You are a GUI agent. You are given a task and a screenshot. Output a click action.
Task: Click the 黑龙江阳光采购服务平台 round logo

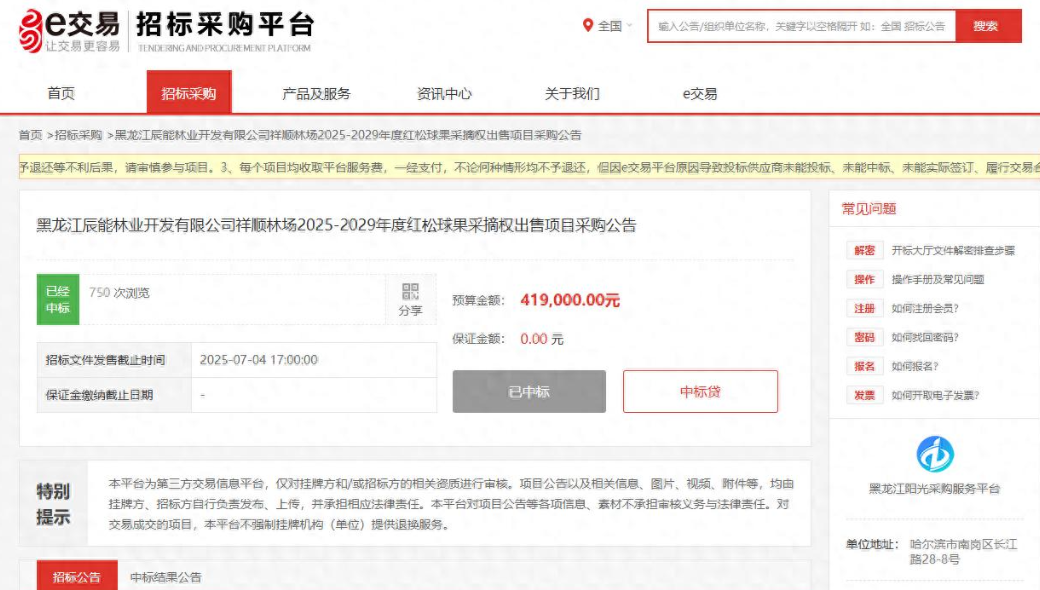[935, 454]
